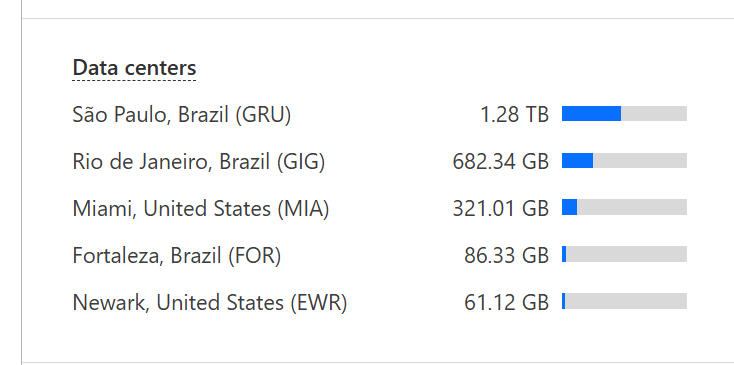Click the 682.34 GB traffic value
Screen dimensions: 734x365
(500, 161)
